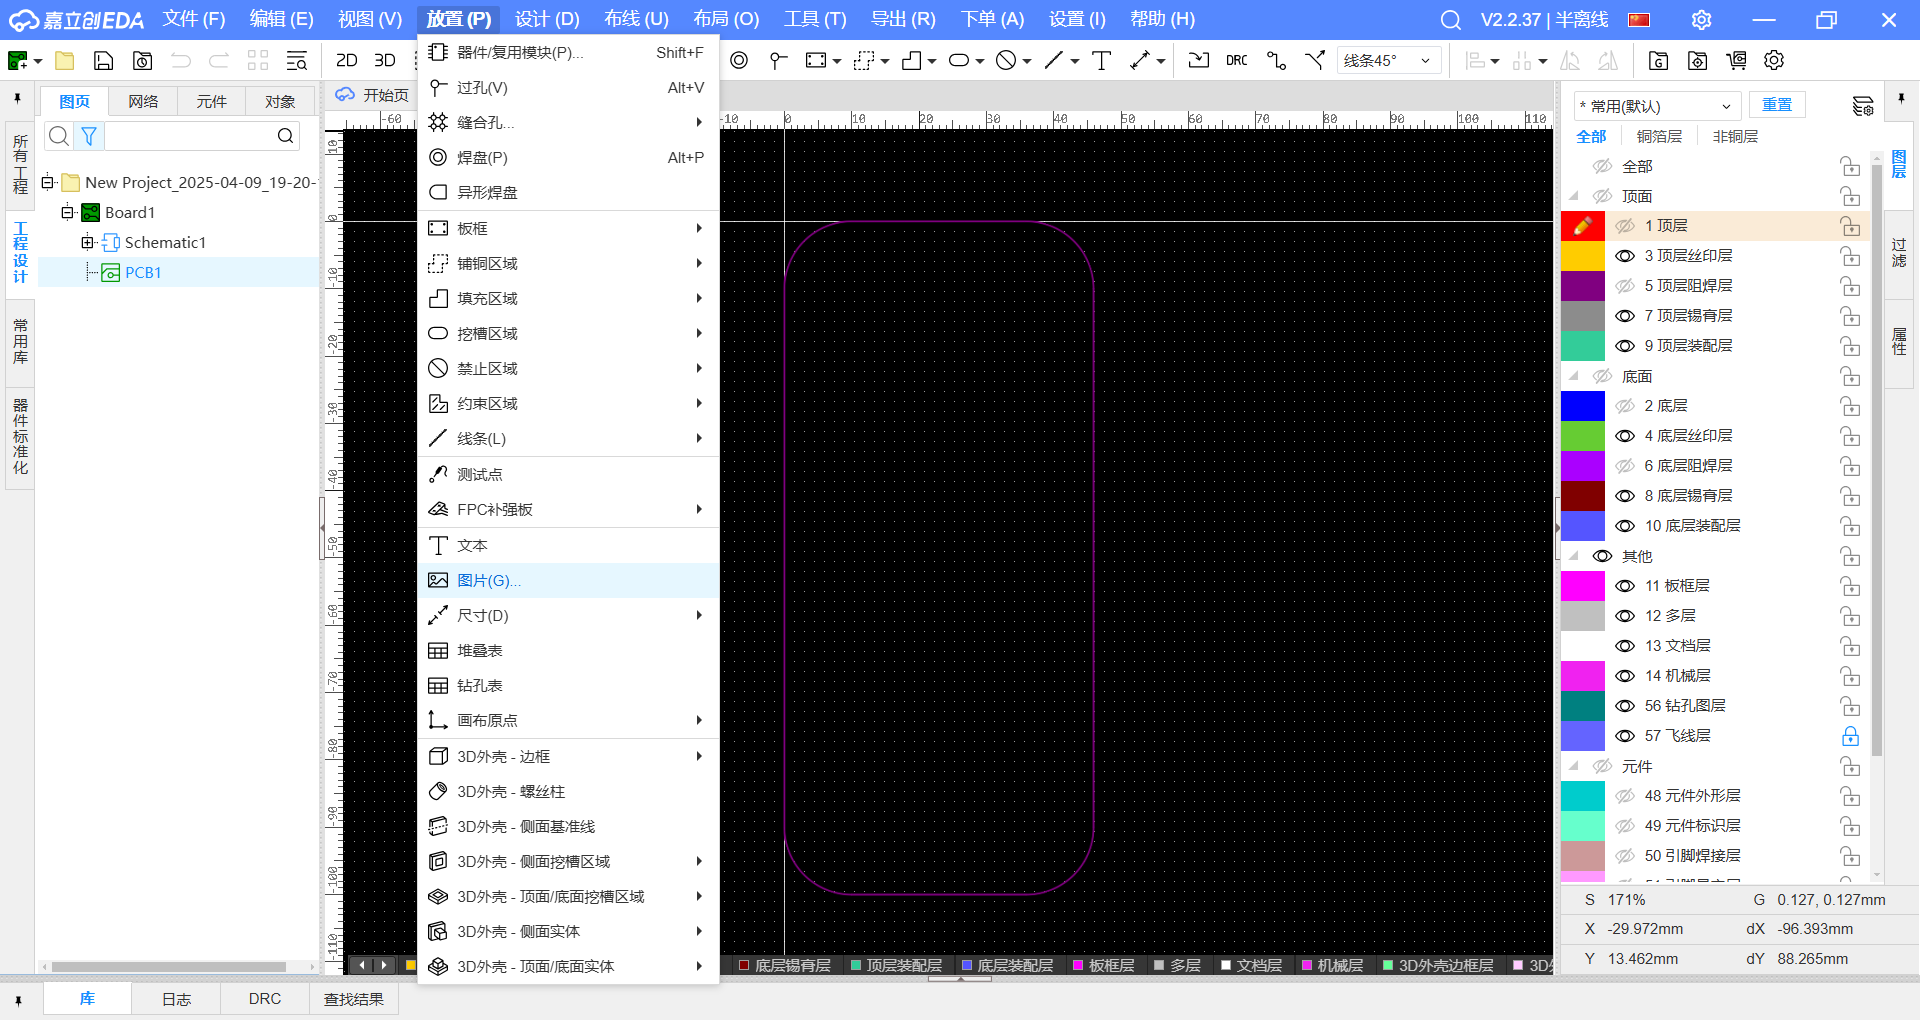Open the 线条45° routing angle dropdown
Viewport: 1920px width, 1020px height.
coord(1389,61)
